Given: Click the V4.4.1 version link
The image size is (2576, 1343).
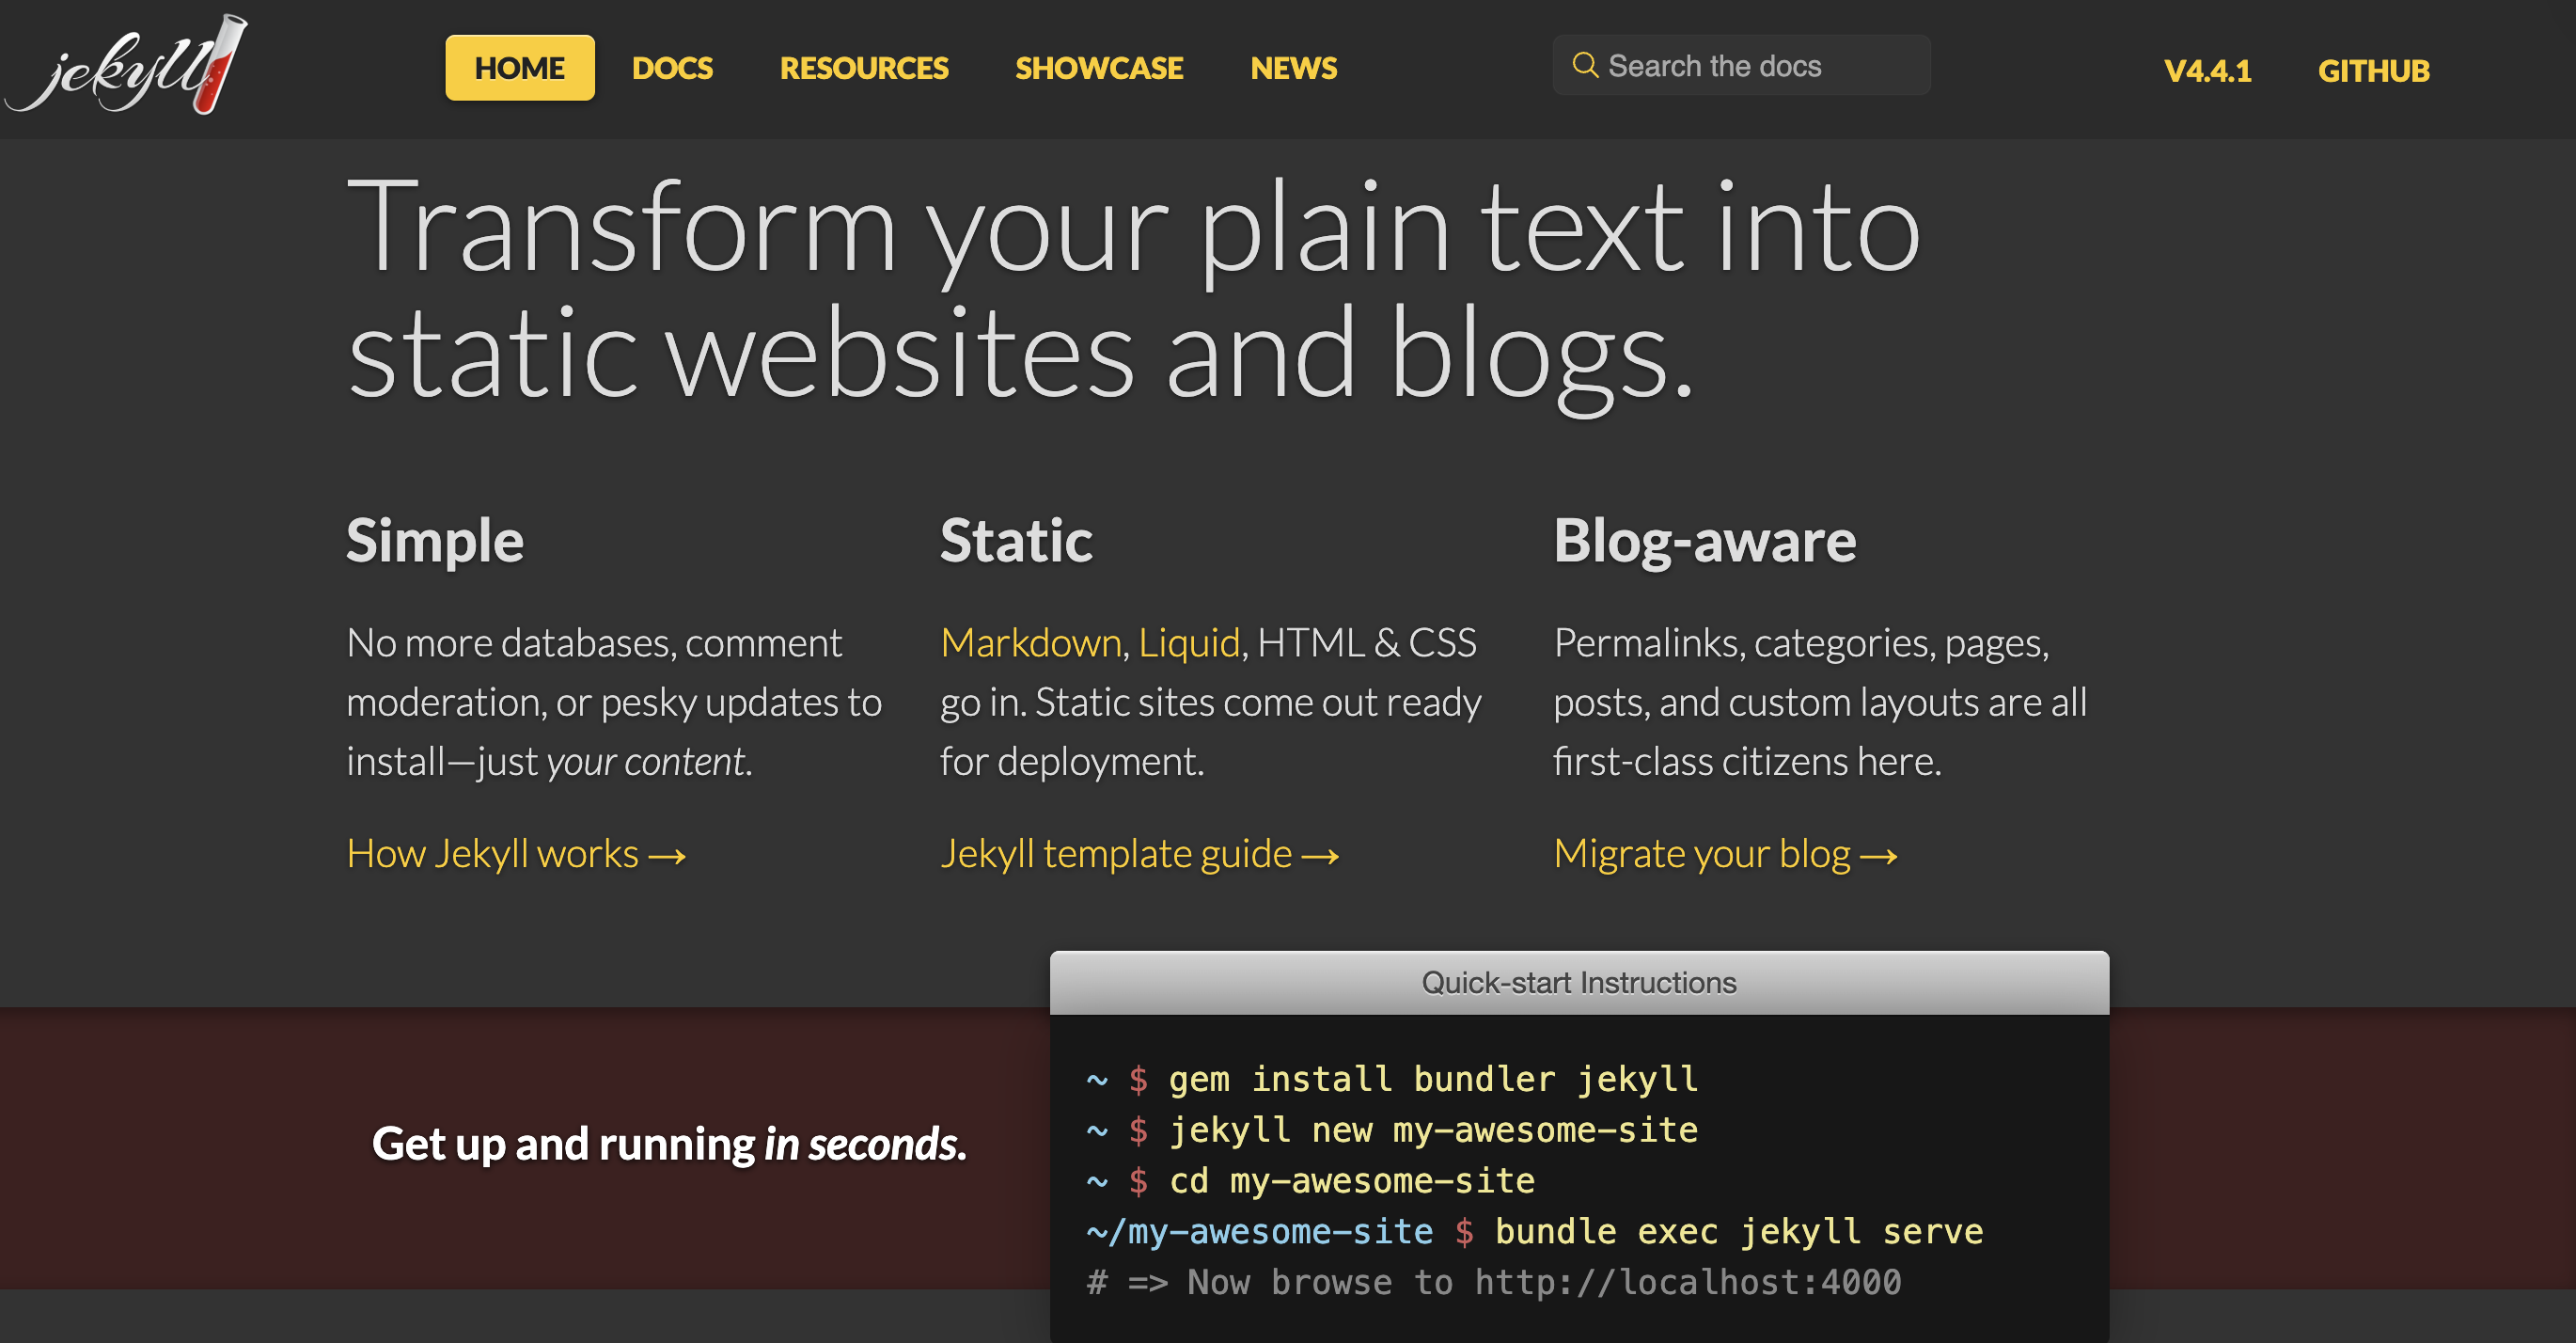Looking at the screenshot, I should coord(2207,71).
